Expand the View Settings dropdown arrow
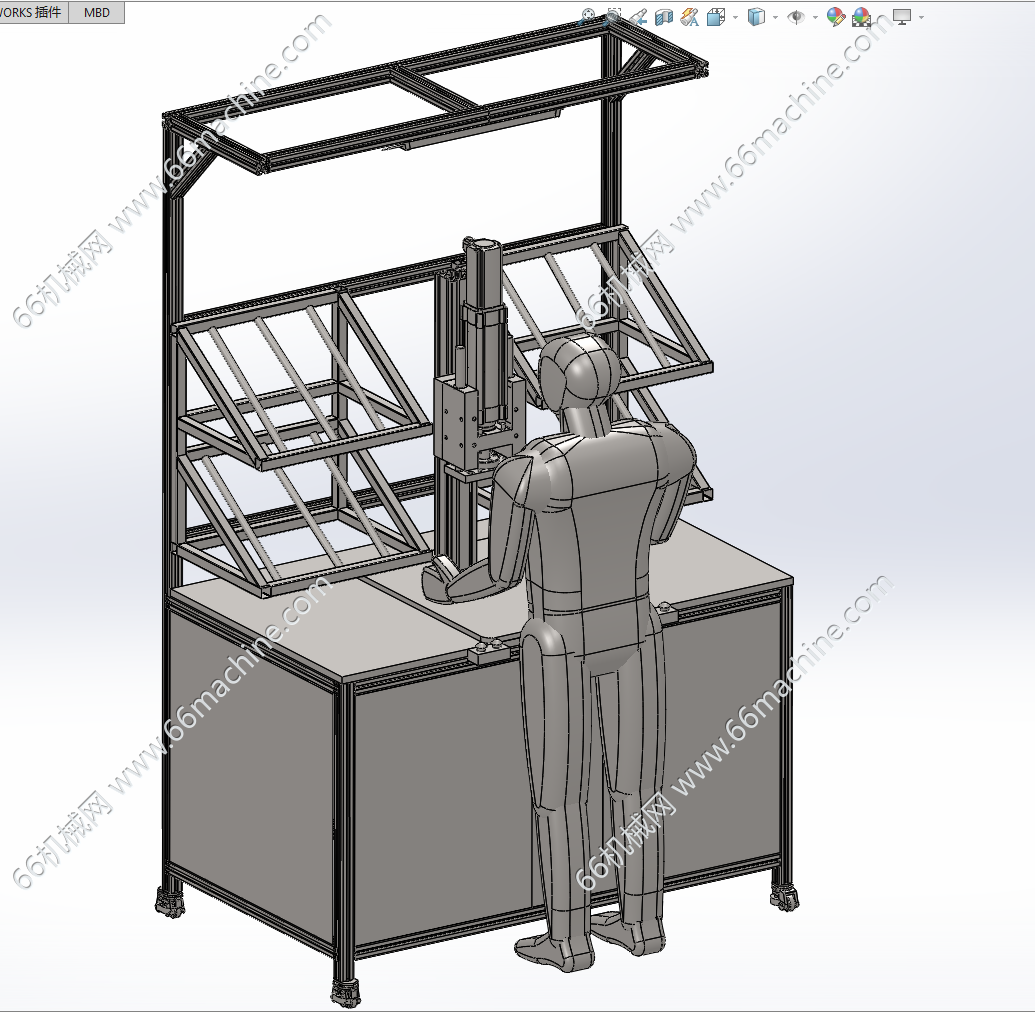 pyautogui.click(x=920, y=17)
